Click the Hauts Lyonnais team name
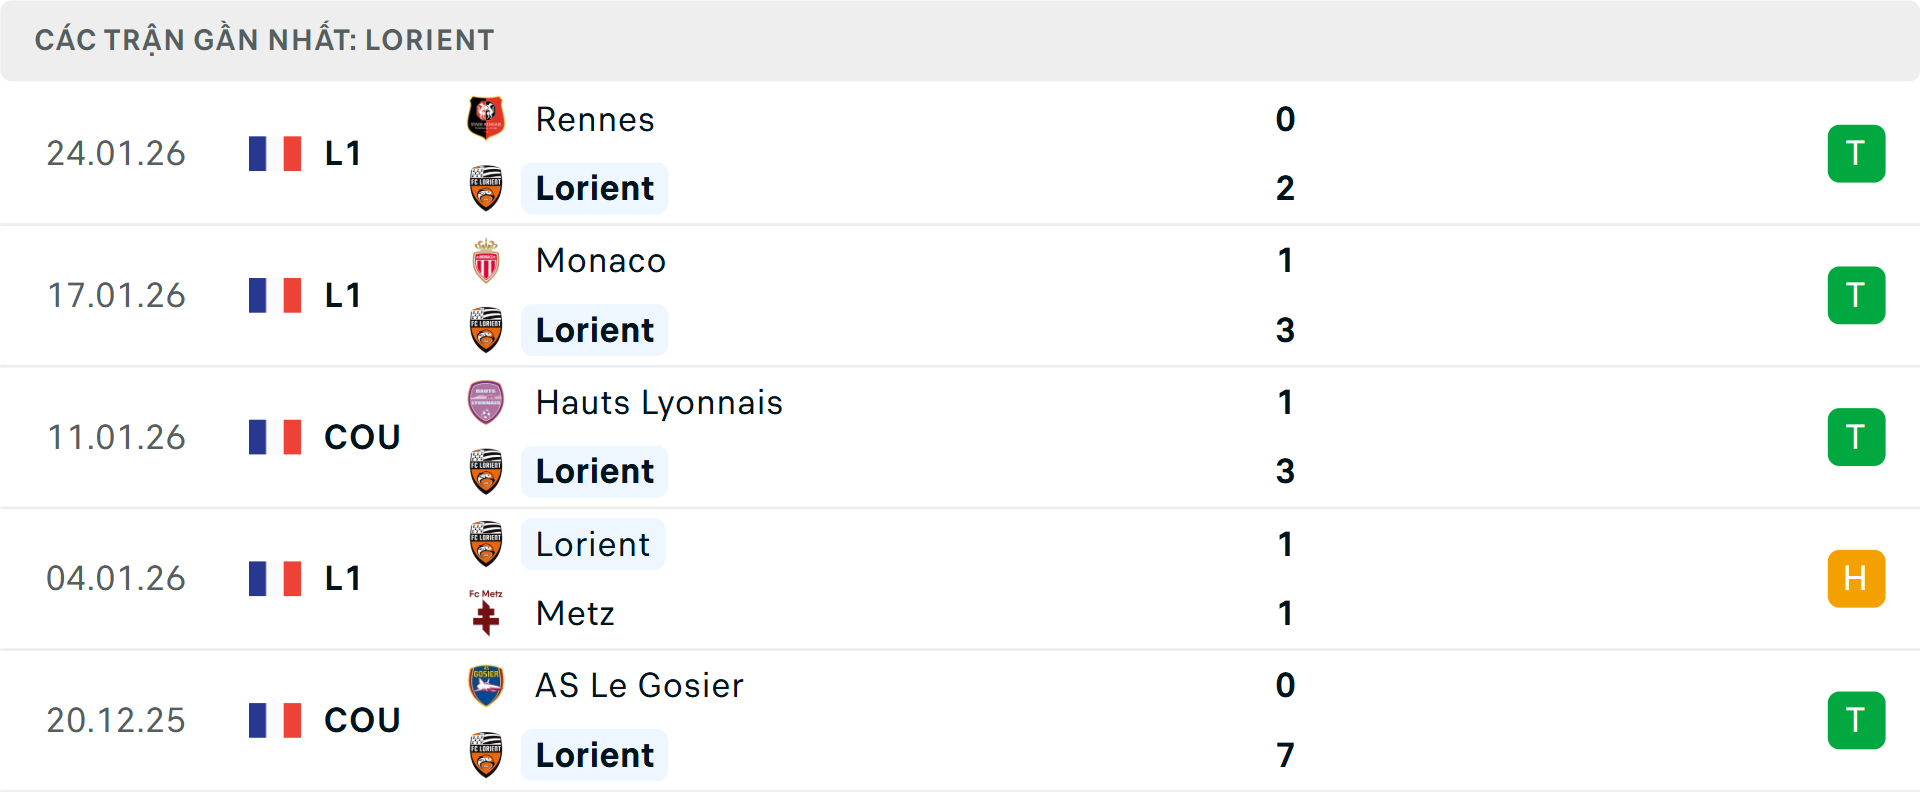 pos(658,402)
